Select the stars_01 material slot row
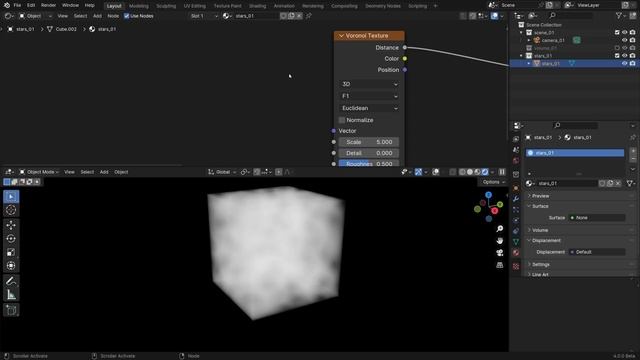The image size is (640, 360). (x=575, y=153)
